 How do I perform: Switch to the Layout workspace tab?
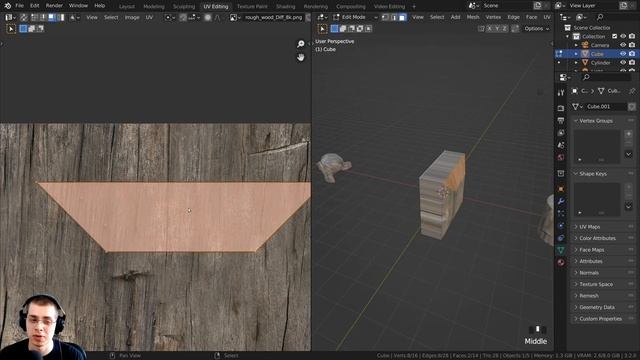[x=127, y=7]
